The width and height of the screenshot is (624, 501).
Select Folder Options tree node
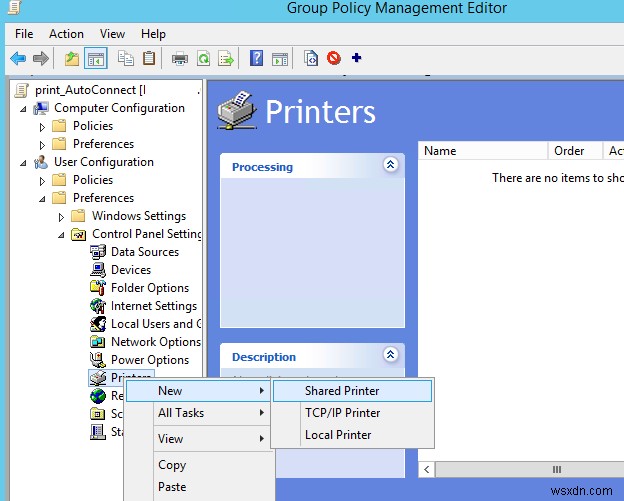[x=150, y=288]
